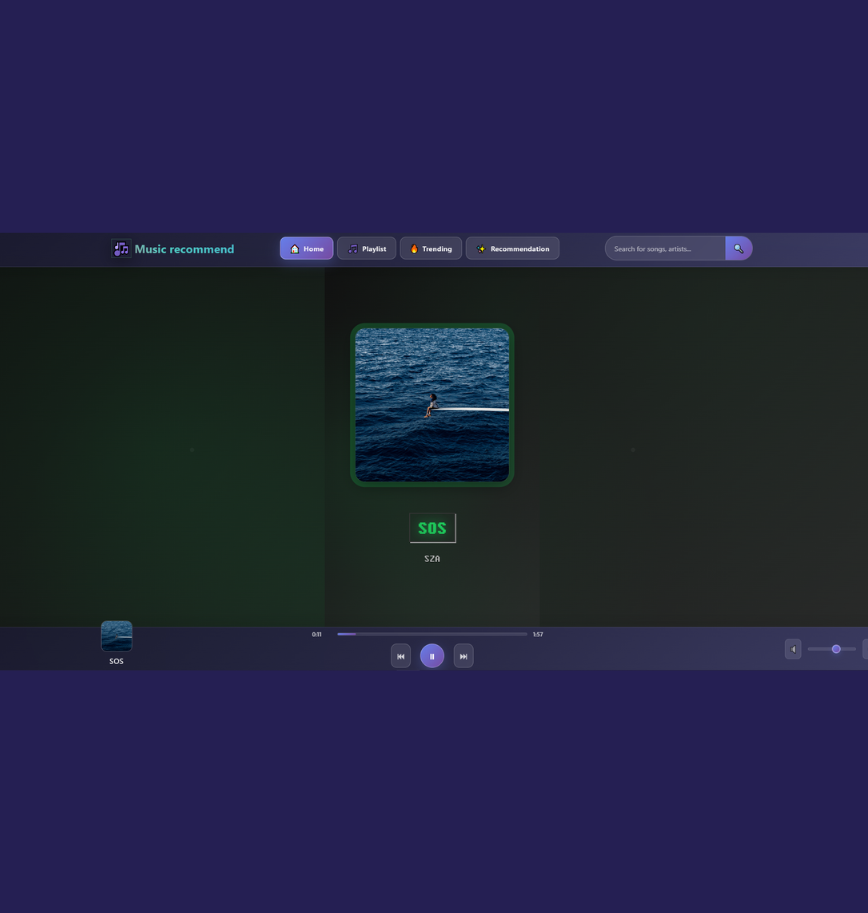868x913 pixels.
Task: Open the Music recommend title link
Action: point(184,249)
